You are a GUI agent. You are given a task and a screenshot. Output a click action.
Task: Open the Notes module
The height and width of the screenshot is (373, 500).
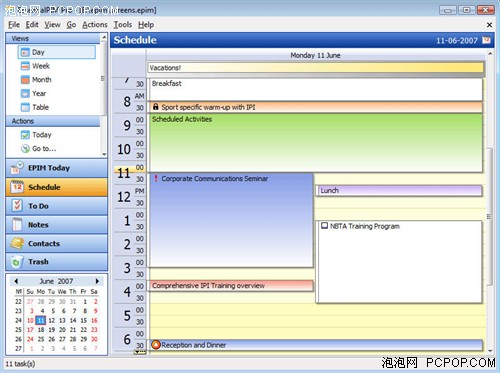coord(57,225)
